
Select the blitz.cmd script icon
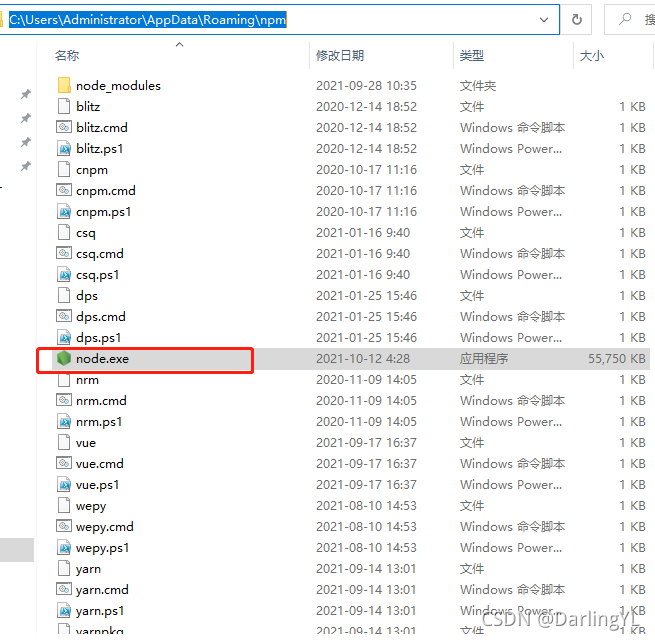(64, 127)
